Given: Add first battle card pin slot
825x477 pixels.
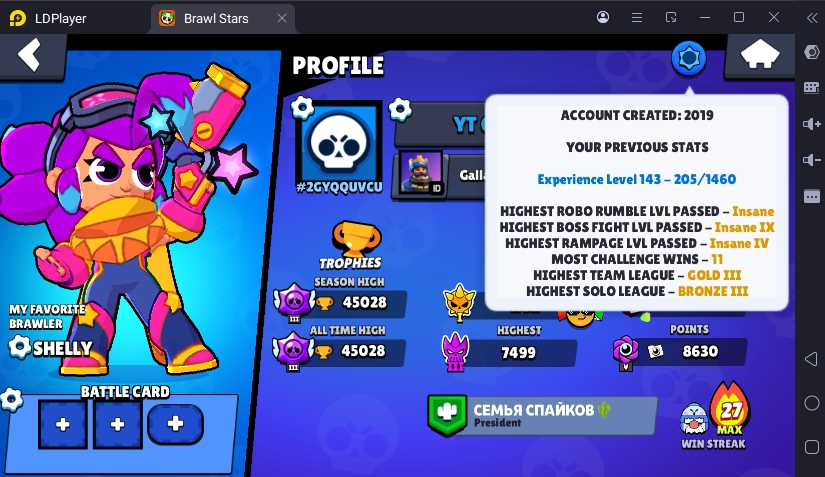Looking at the screenshot, I should pyautogui.click(x=63, y=424).
